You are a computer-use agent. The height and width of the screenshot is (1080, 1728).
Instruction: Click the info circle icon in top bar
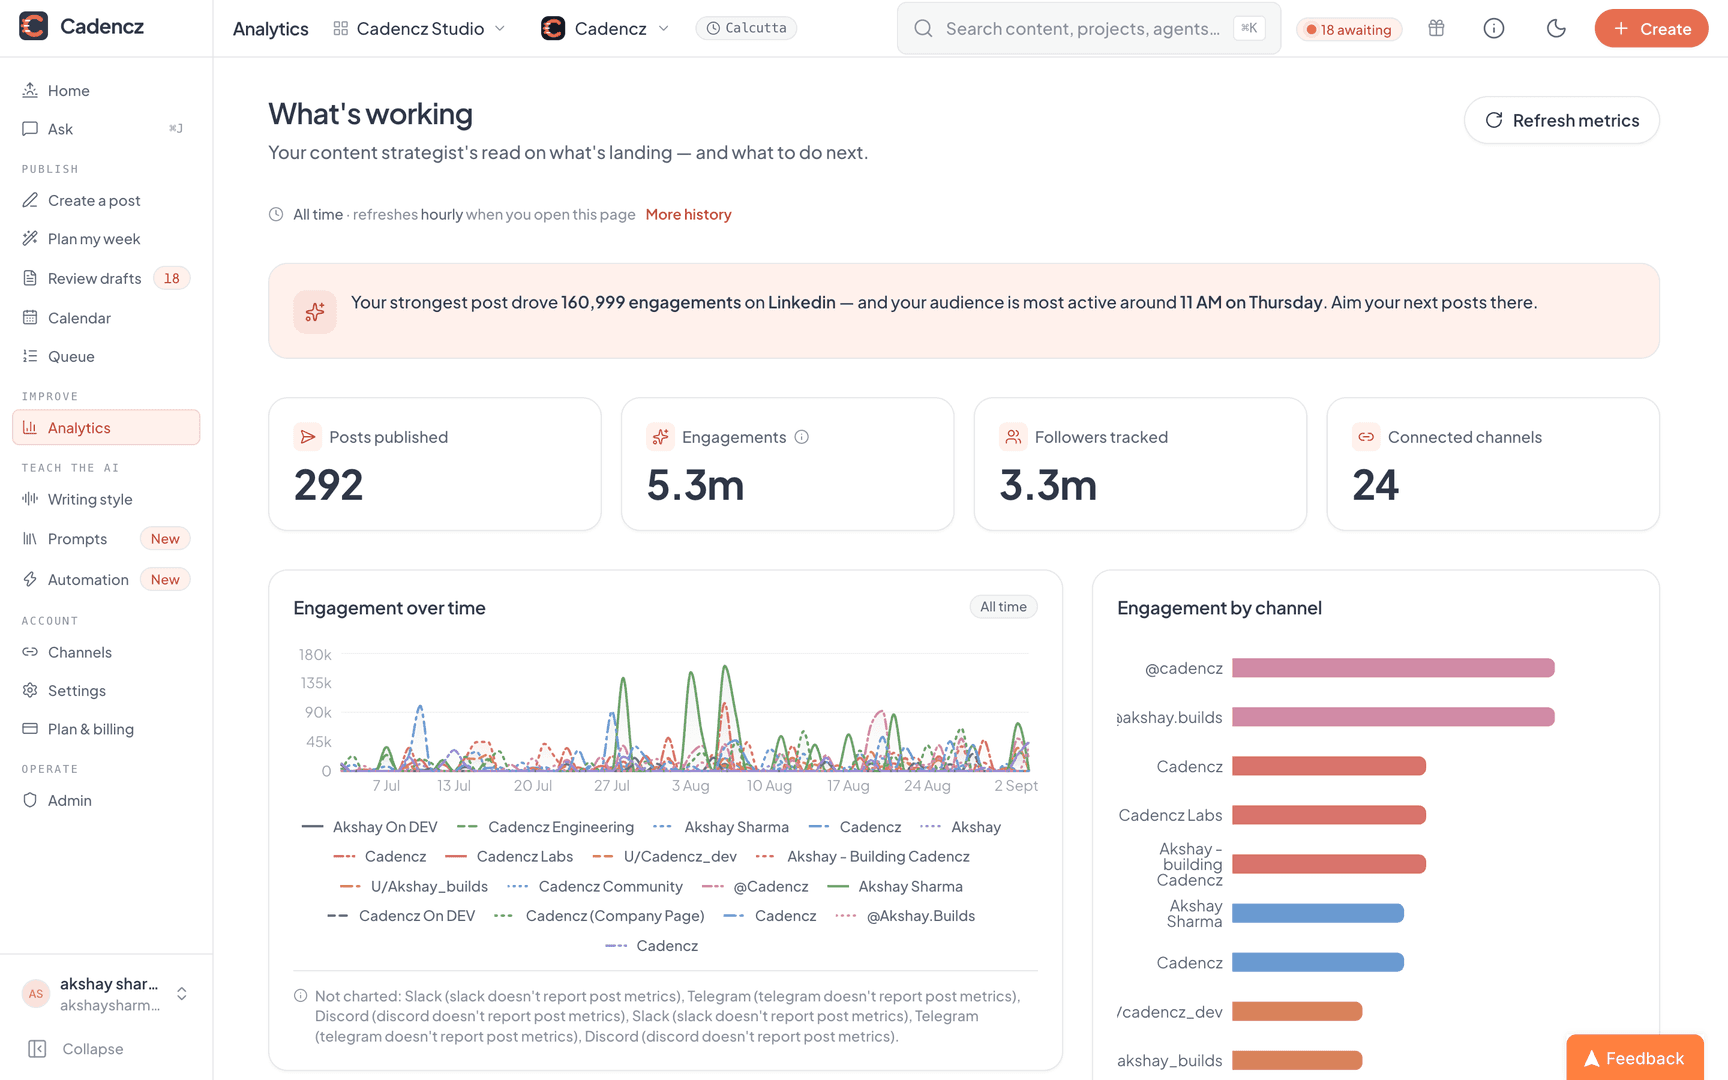[1494, 28]
